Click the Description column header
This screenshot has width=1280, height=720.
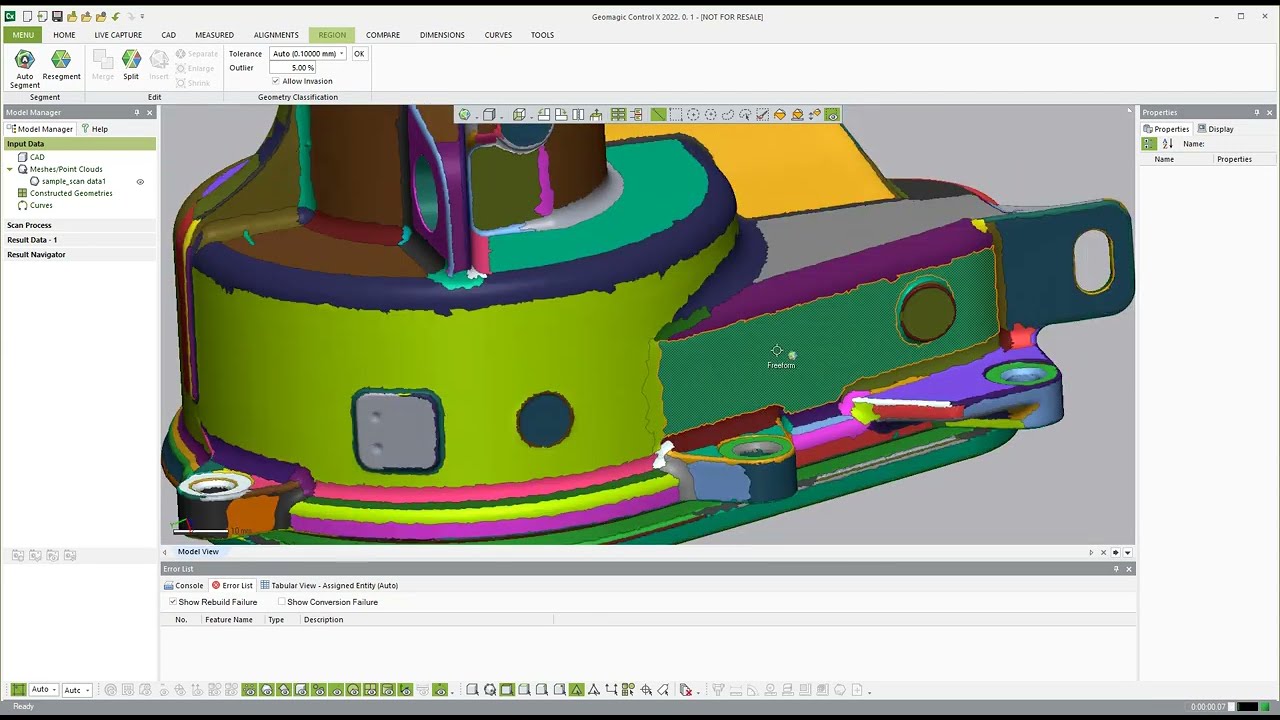pos(323,620)
